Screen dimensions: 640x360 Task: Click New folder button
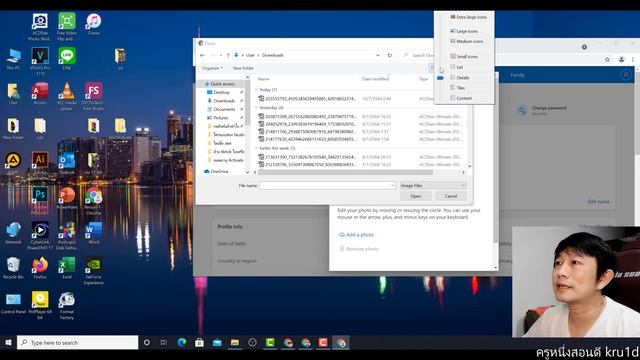tap(243, 68)
